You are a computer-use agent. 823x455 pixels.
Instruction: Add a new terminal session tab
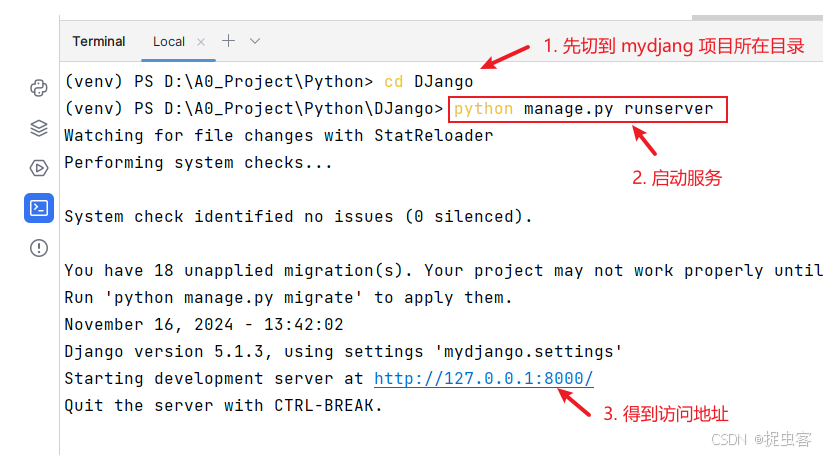click(228, 41)
